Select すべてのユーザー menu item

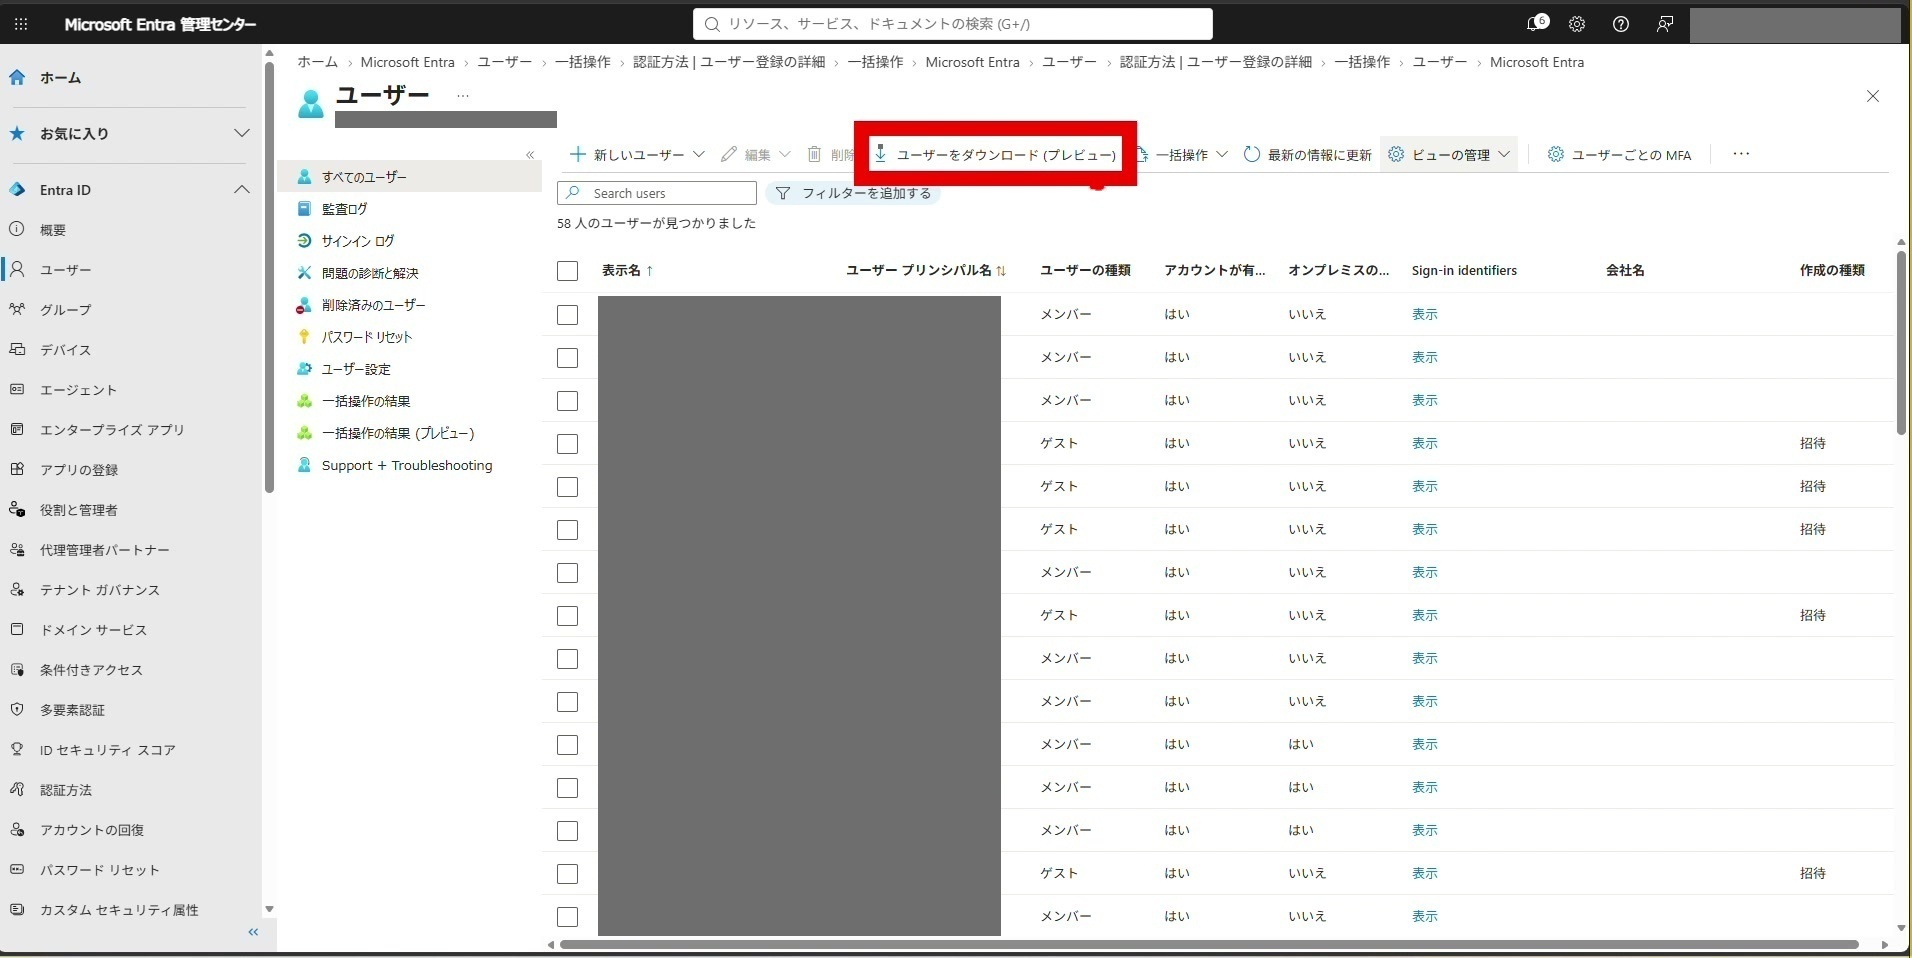[410, 177]
